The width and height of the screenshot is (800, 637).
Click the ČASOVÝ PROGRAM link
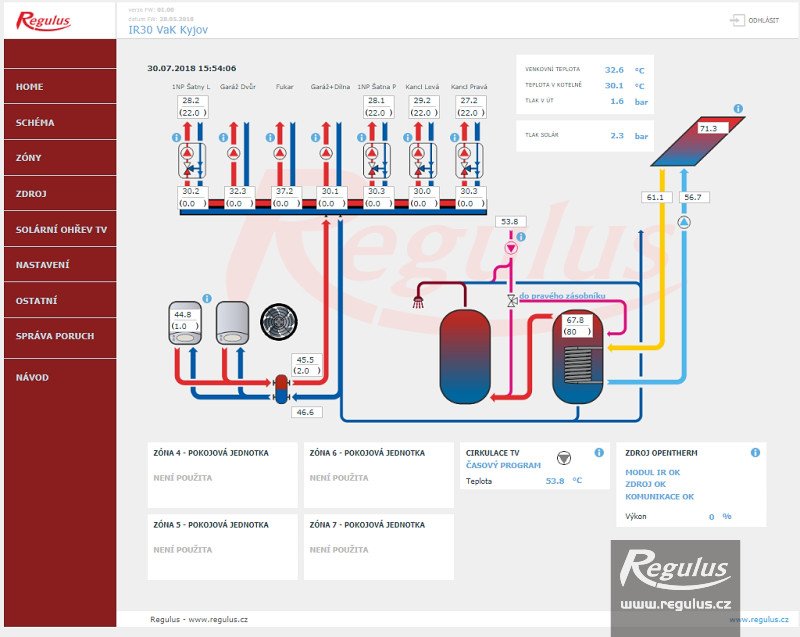(503, 466)
